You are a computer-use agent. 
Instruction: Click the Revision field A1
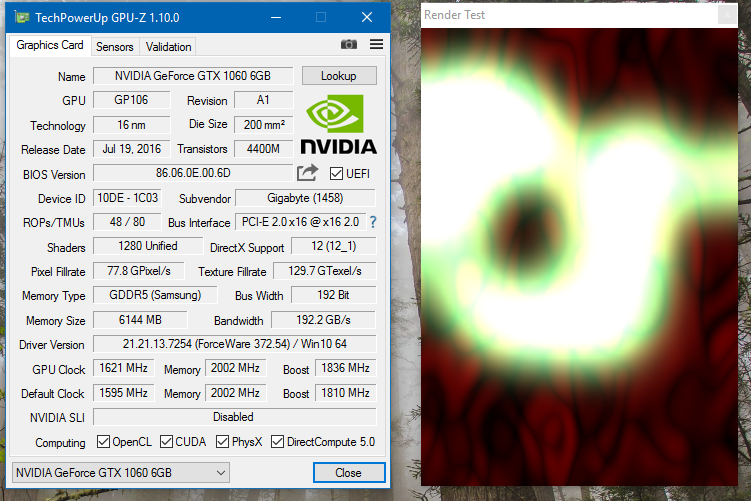point(263,100)
